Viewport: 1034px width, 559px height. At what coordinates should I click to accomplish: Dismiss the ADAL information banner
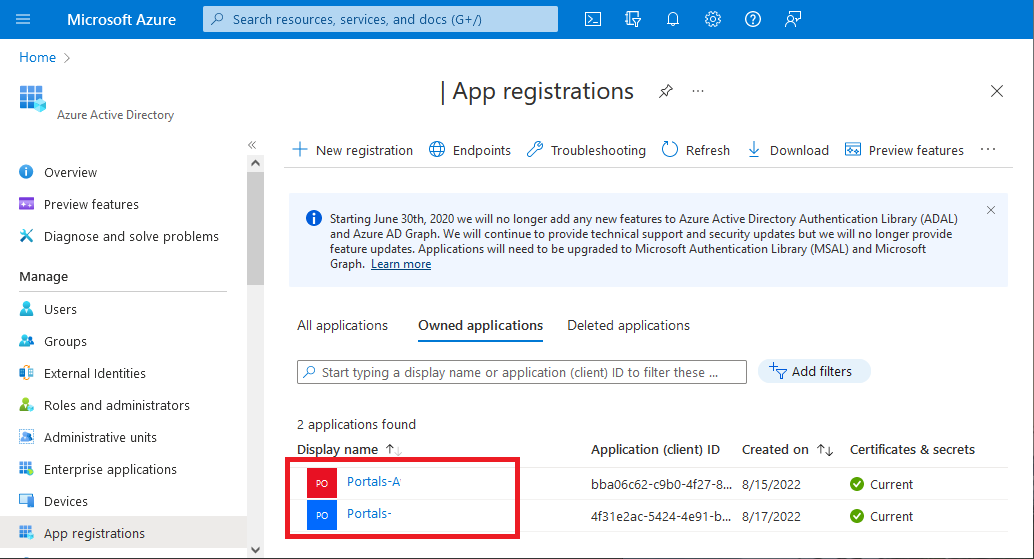click(990, 210)
